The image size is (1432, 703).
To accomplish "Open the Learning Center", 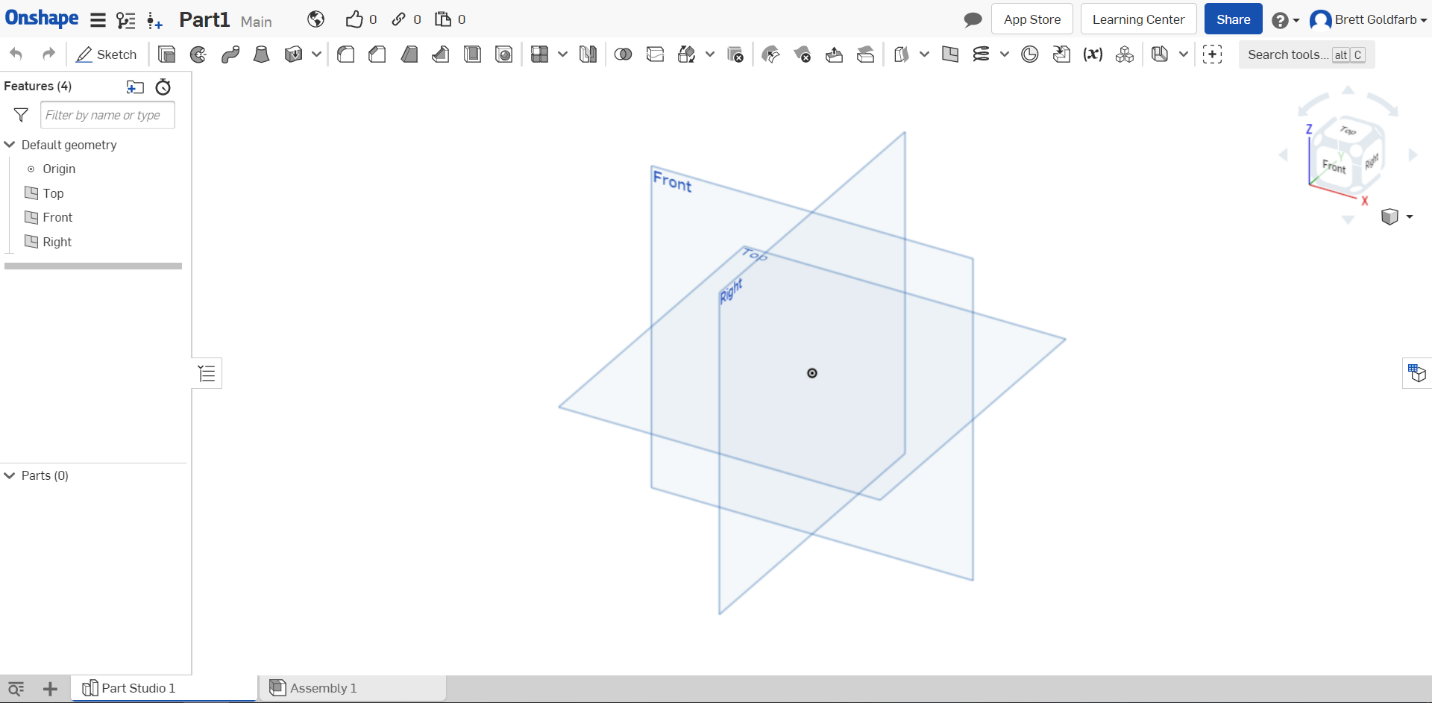I will (x=1138, y=19).
